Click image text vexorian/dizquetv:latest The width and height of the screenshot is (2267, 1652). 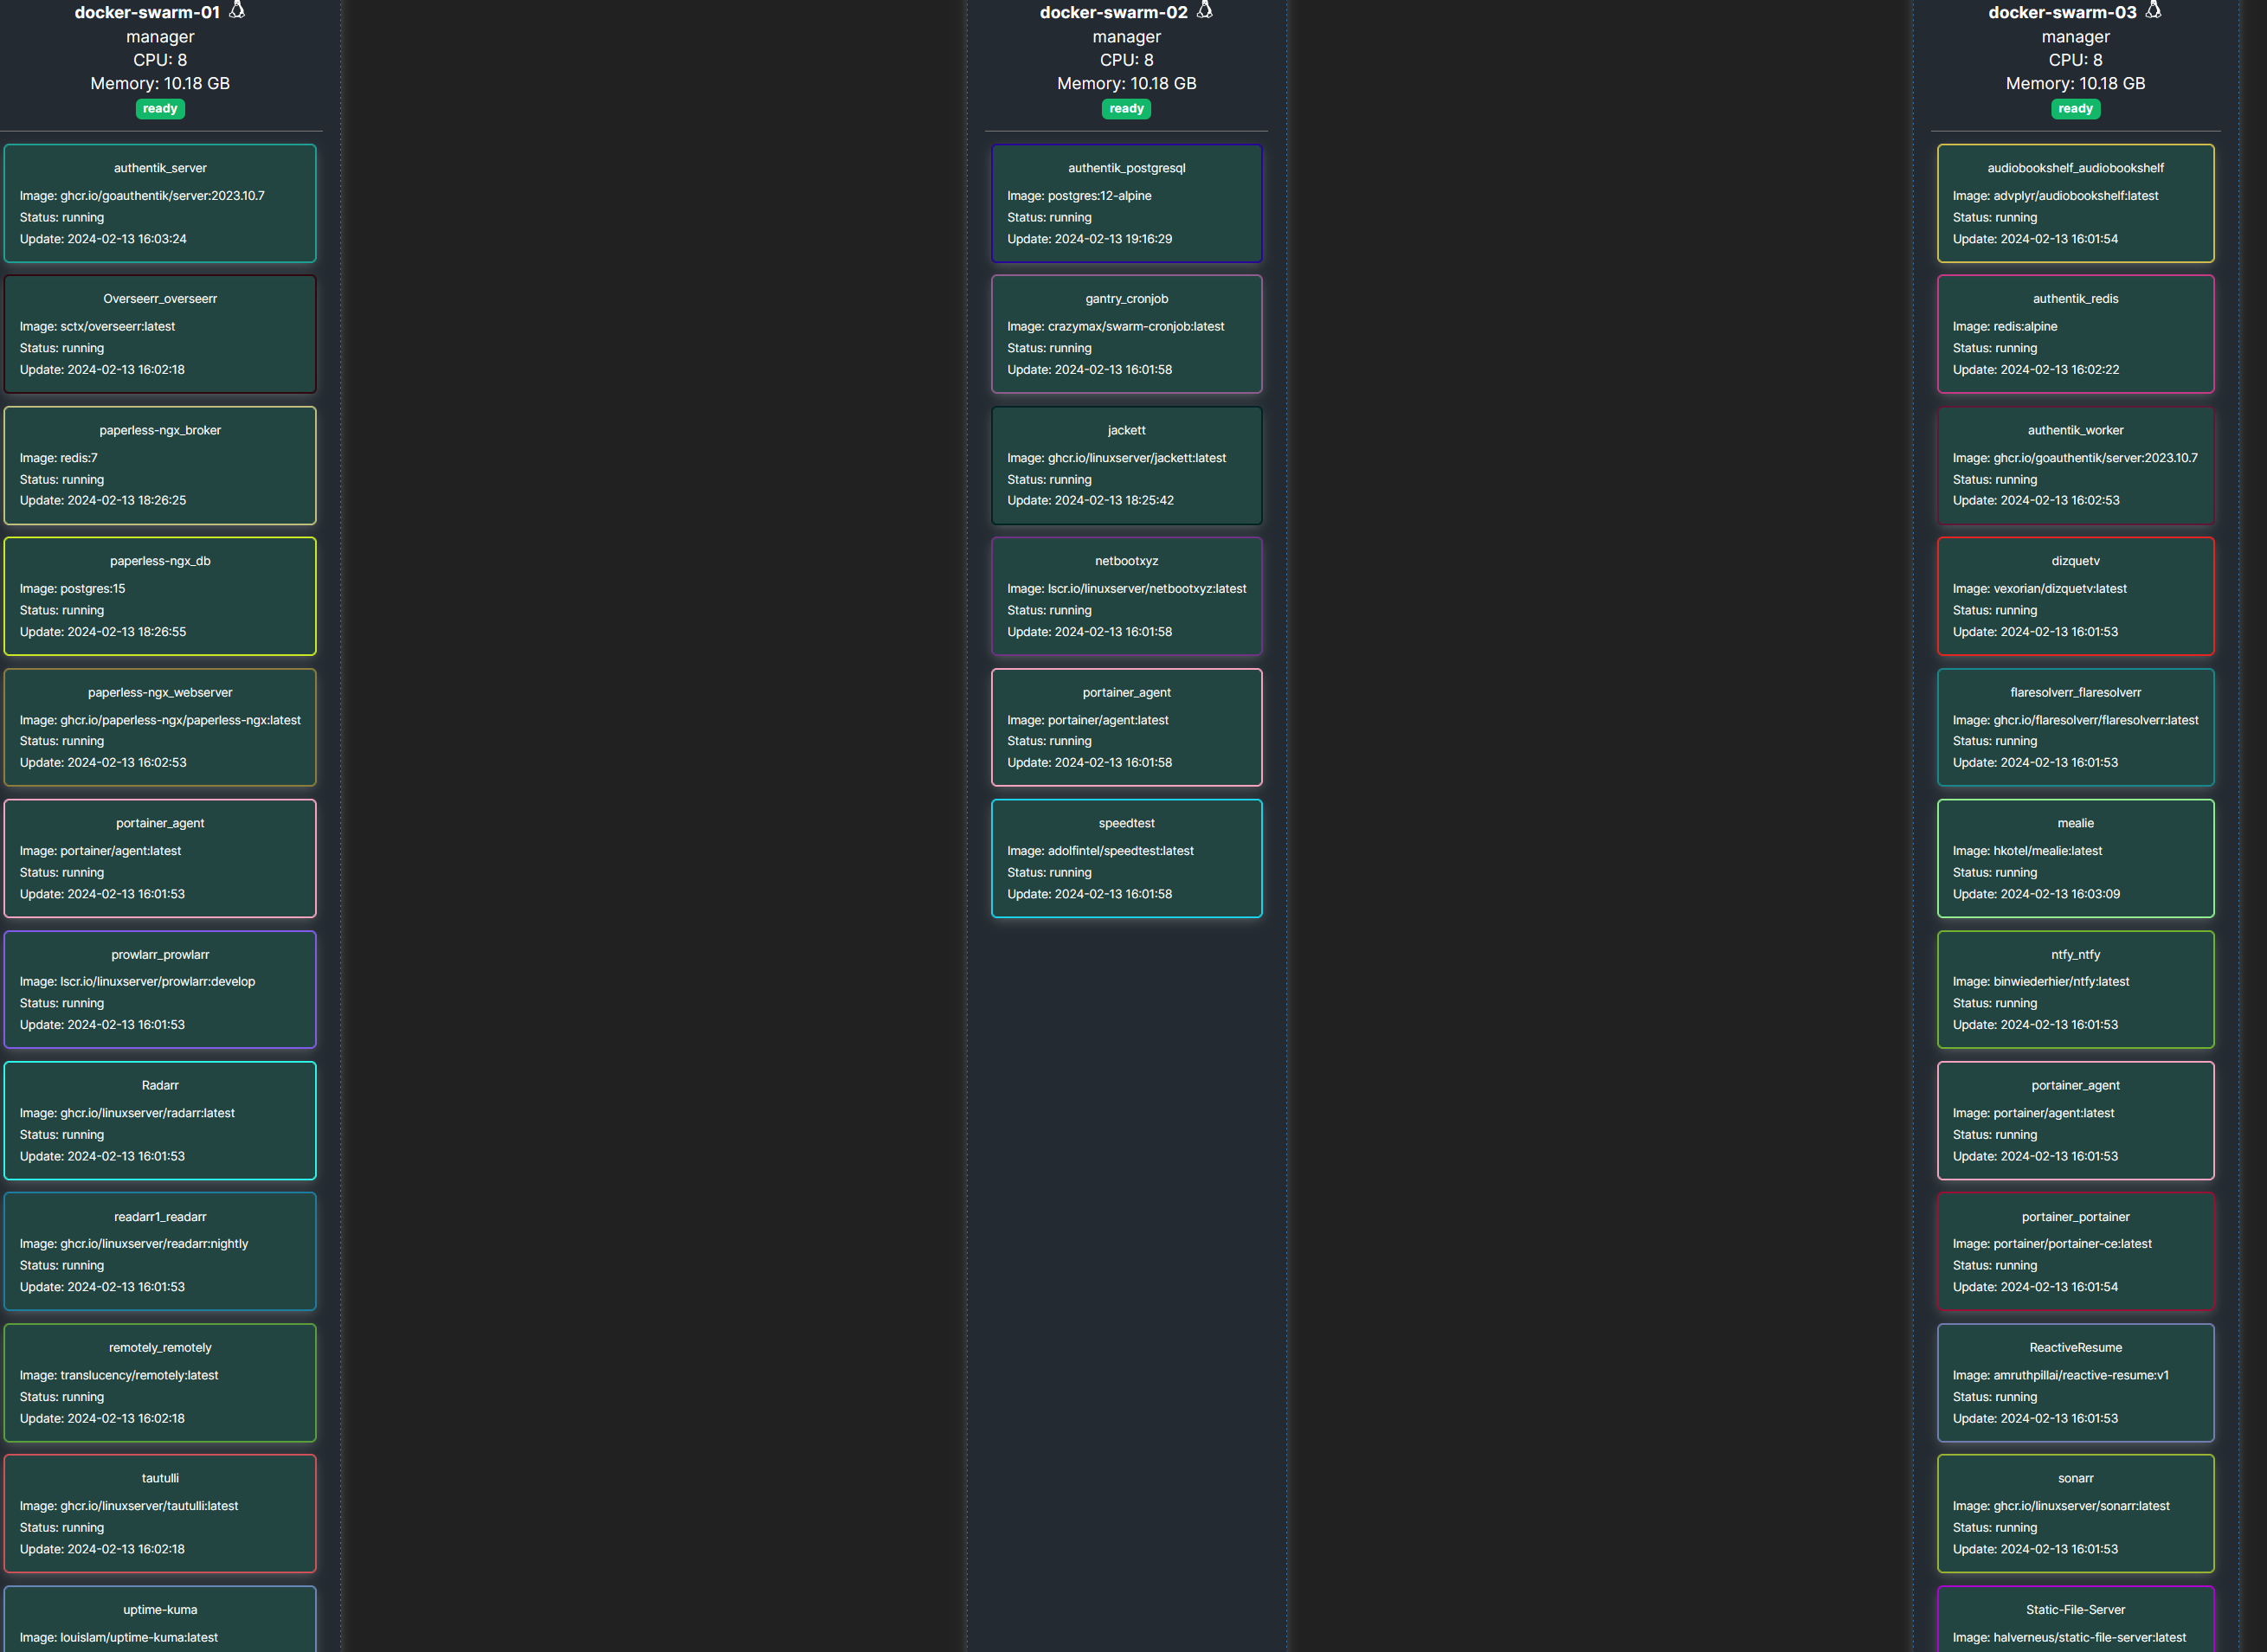(2059, 589)
